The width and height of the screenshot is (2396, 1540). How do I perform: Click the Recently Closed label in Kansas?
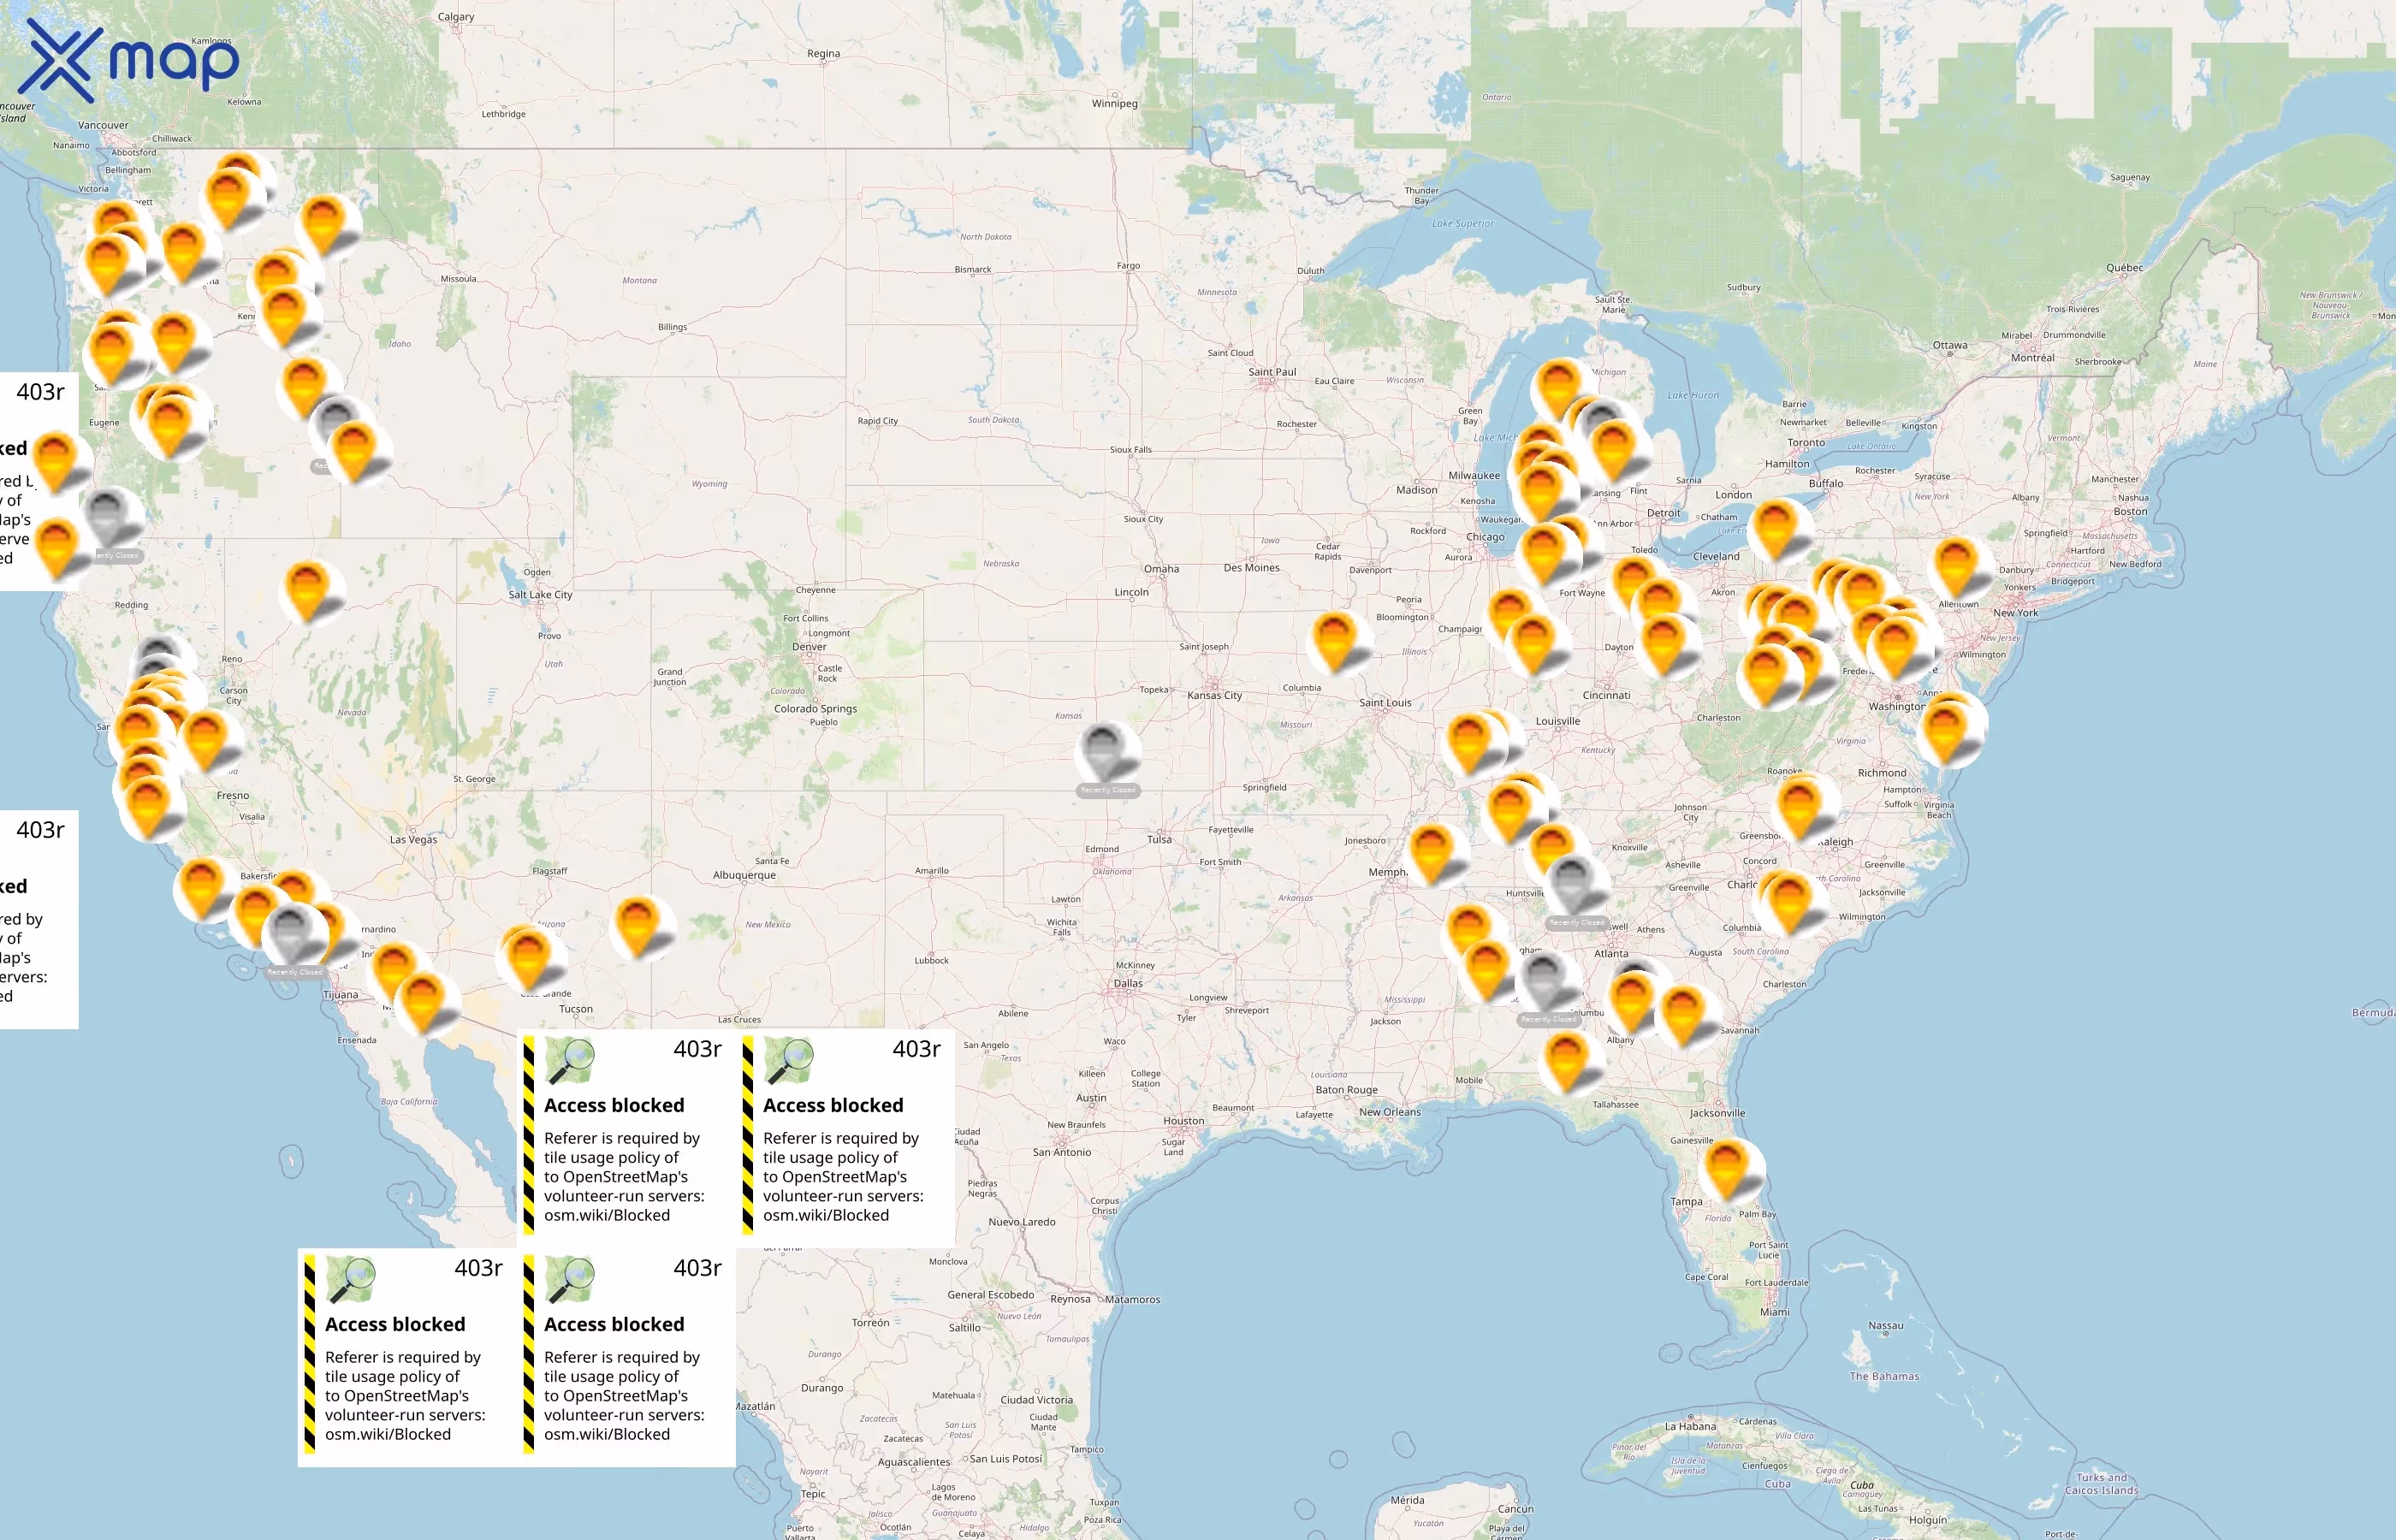tap(1107, 790)
